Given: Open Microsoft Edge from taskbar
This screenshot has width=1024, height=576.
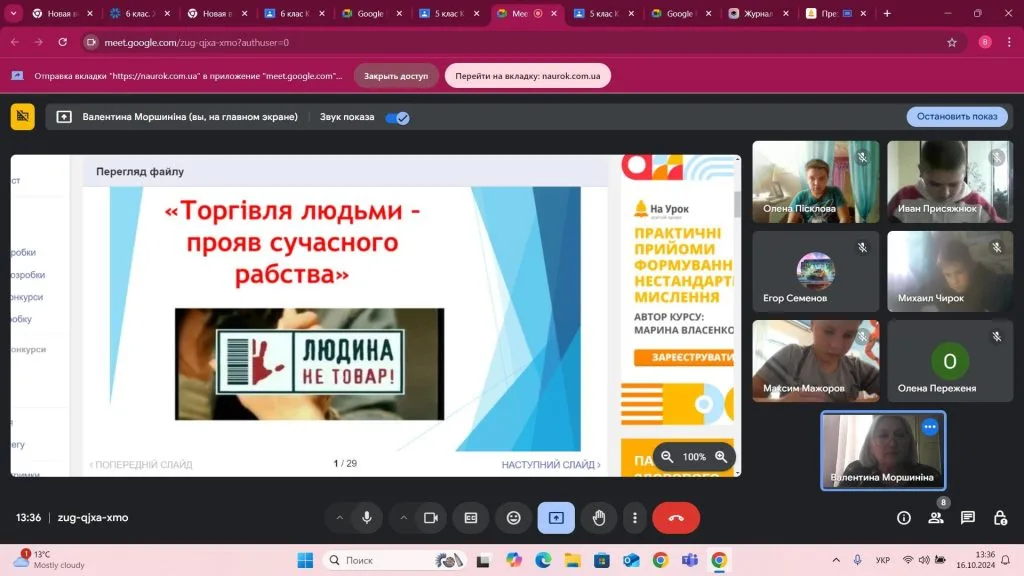Looking at the screenshot, I should pyautogui.click(x=543, y=560).
